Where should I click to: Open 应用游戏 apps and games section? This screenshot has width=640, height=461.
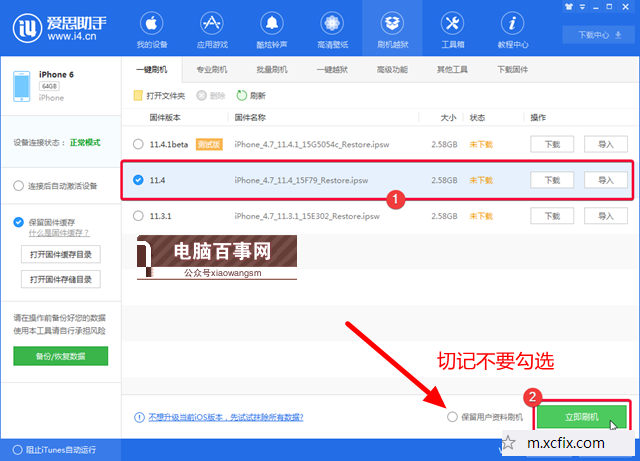(x=212, y=30)
